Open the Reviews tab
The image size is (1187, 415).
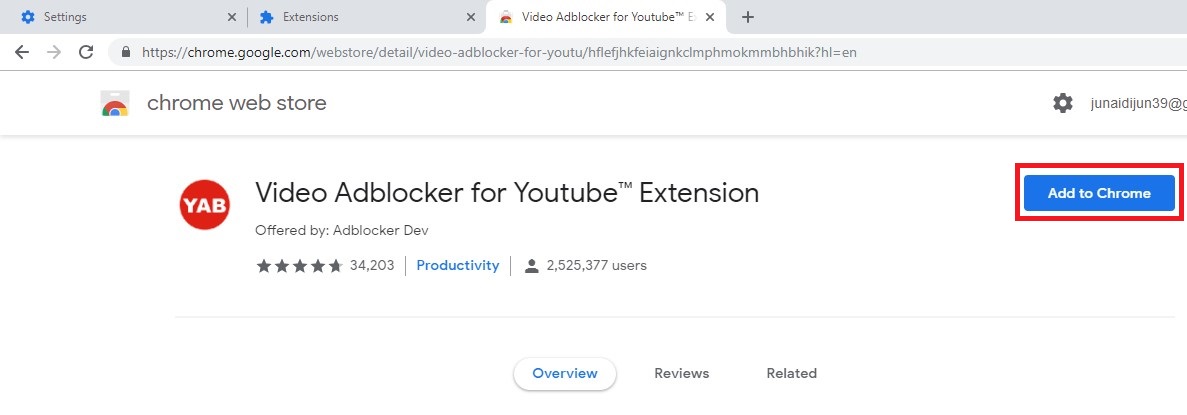[681, 373]
